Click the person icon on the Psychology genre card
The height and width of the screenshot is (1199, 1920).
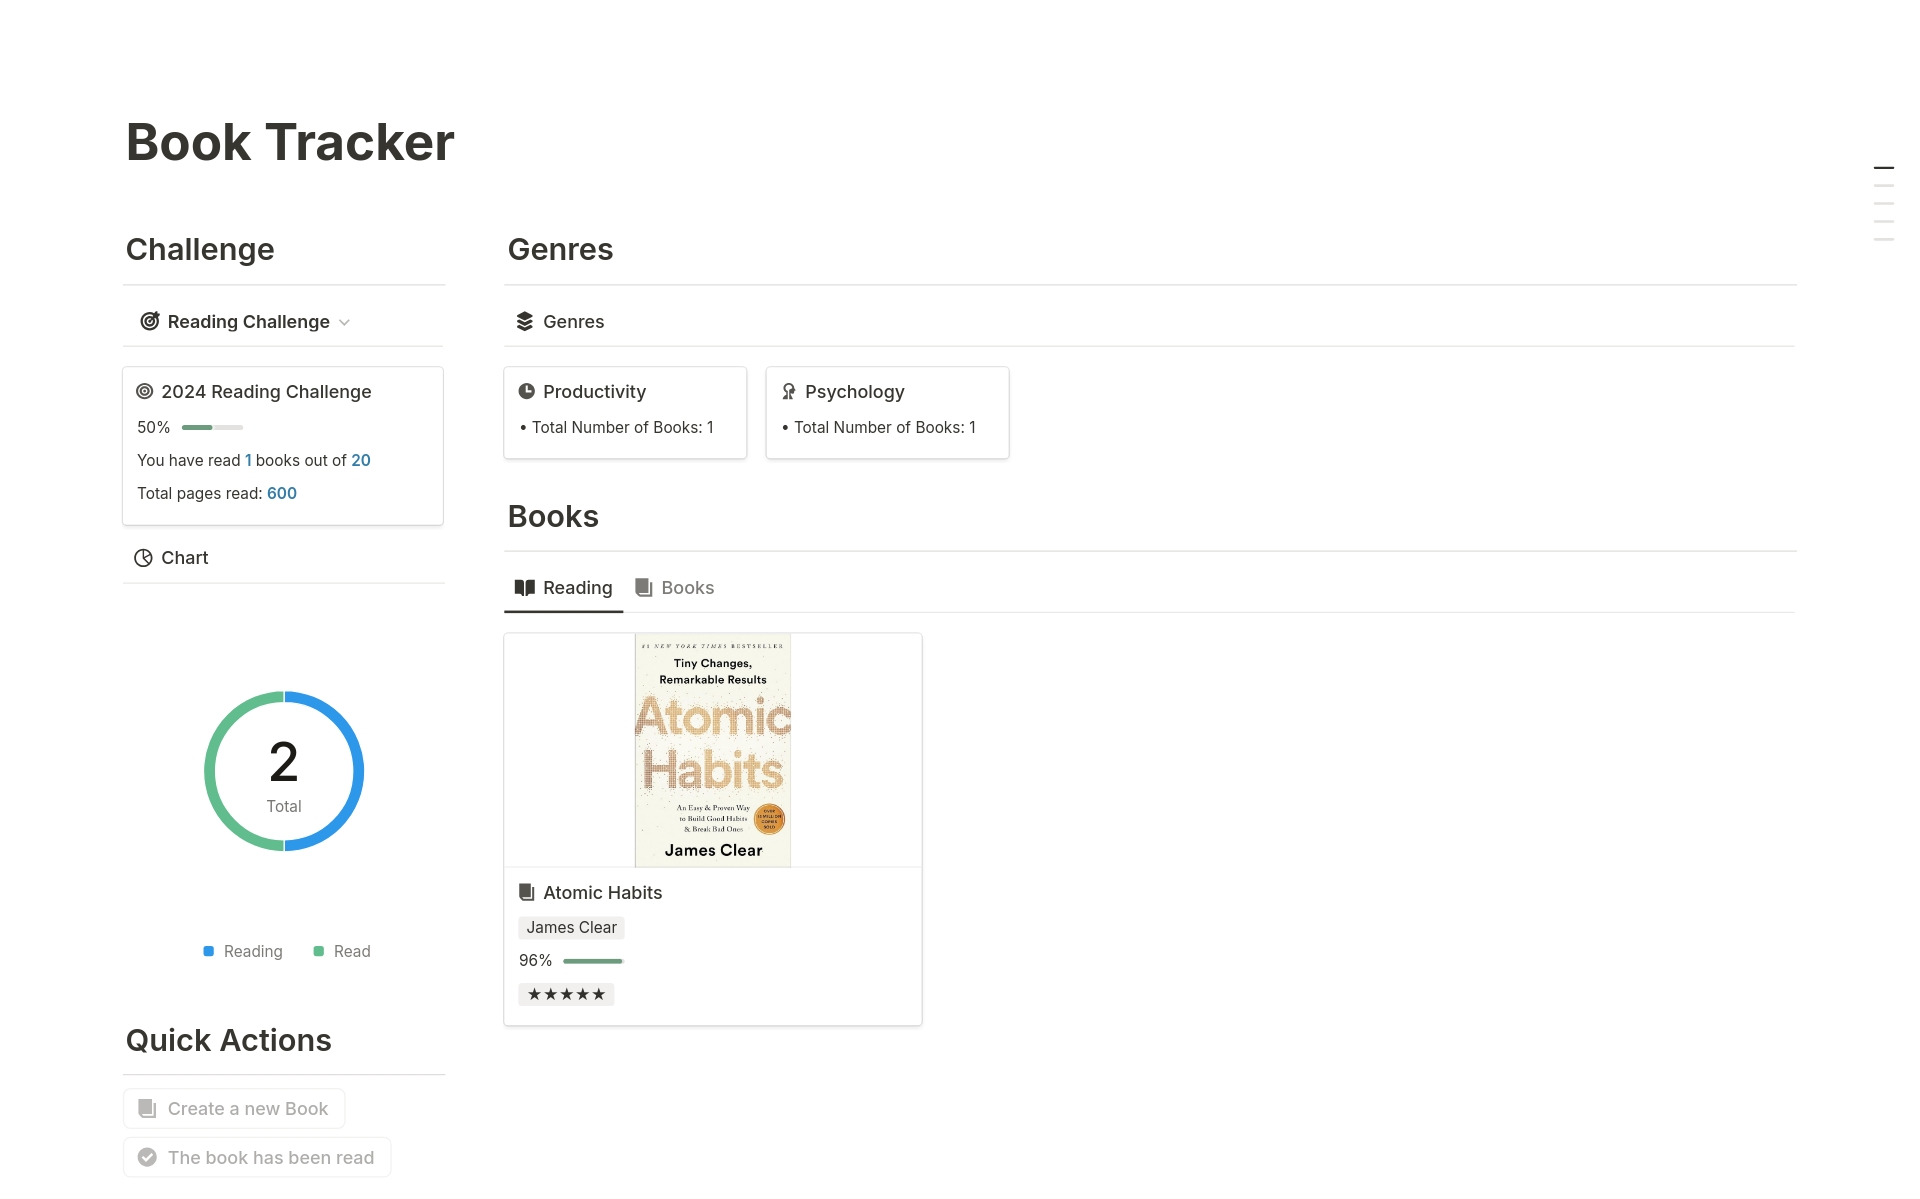point(789,391)
